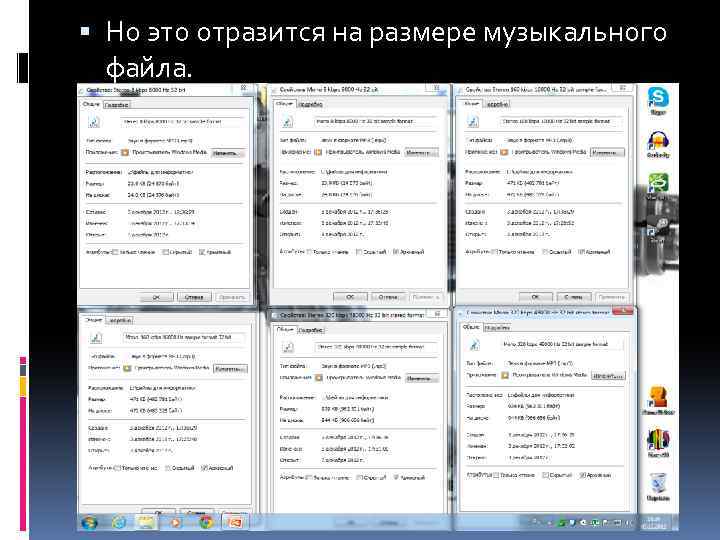Confirm with OK in Mono 8 kbps dialog
The image size is (720, 540).
pos(350,298)
